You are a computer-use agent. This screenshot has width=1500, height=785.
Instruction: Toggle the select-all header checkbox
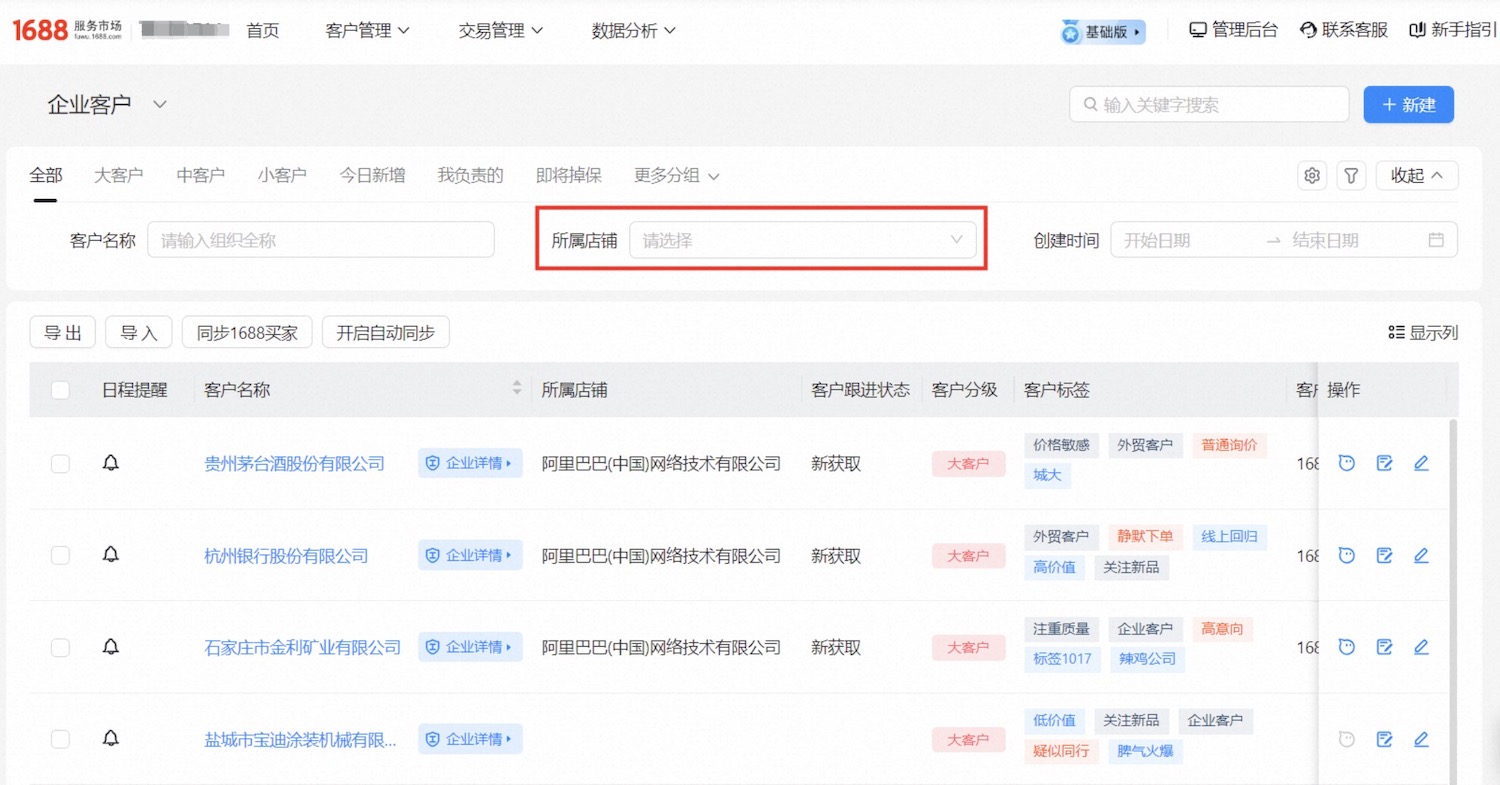60,390
